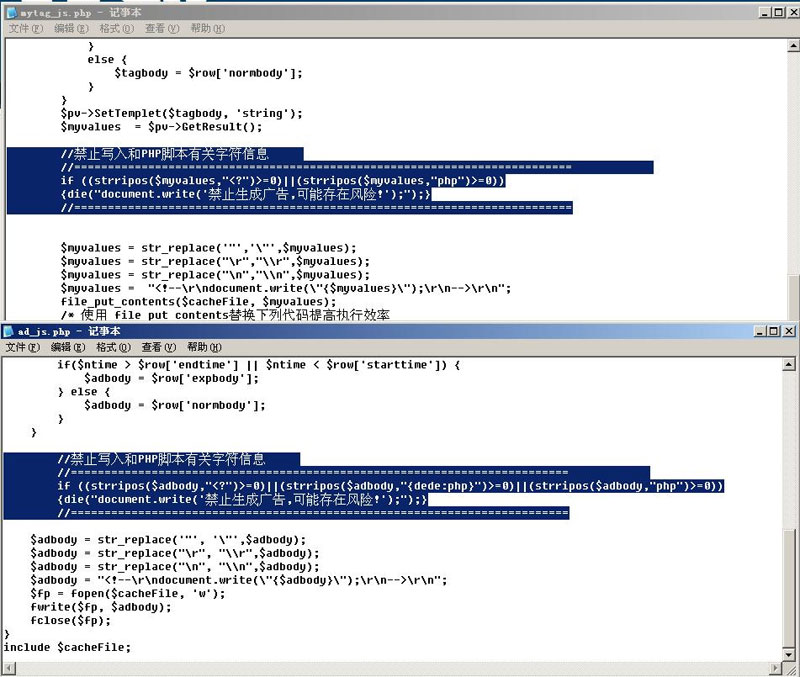Screen dimensions: 800x677
Task: Open 查看 menu in mytag_js.php window
Action: click(161, 29)
